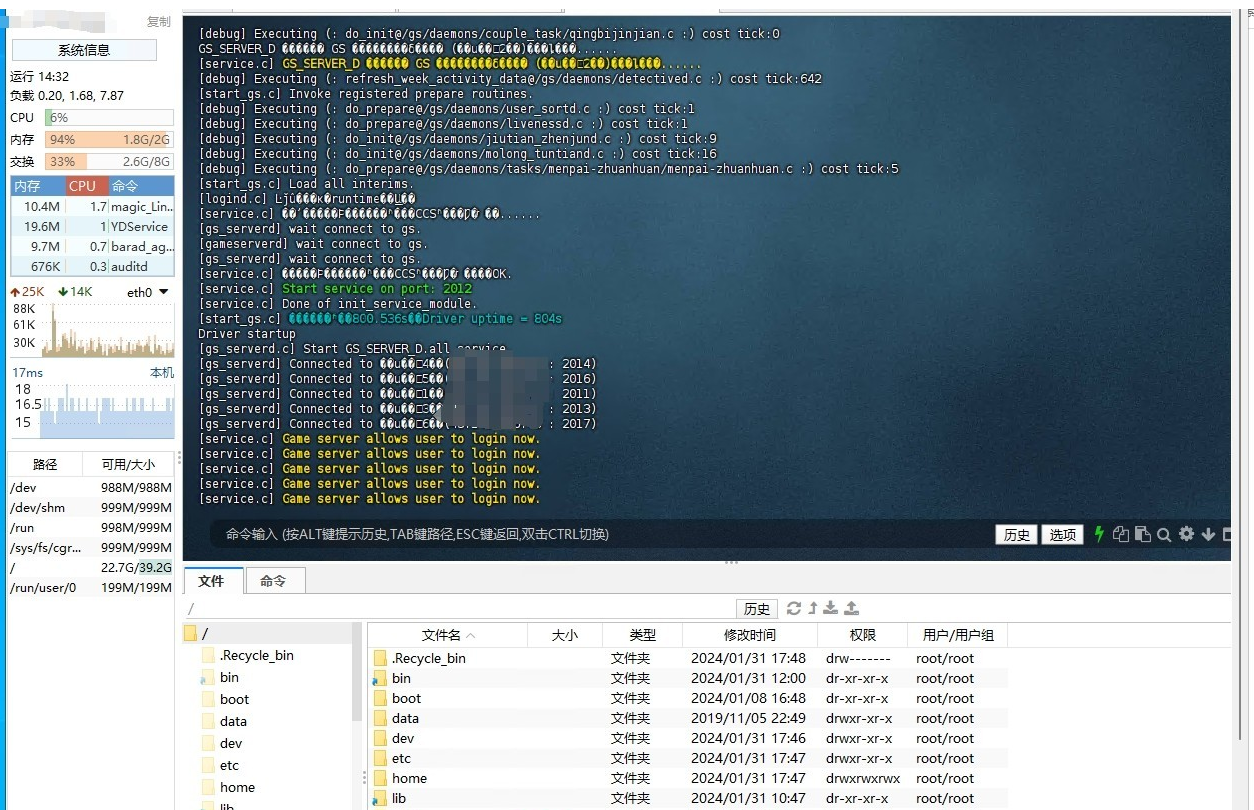Select the boot row in file list

[x=688, y=698]
